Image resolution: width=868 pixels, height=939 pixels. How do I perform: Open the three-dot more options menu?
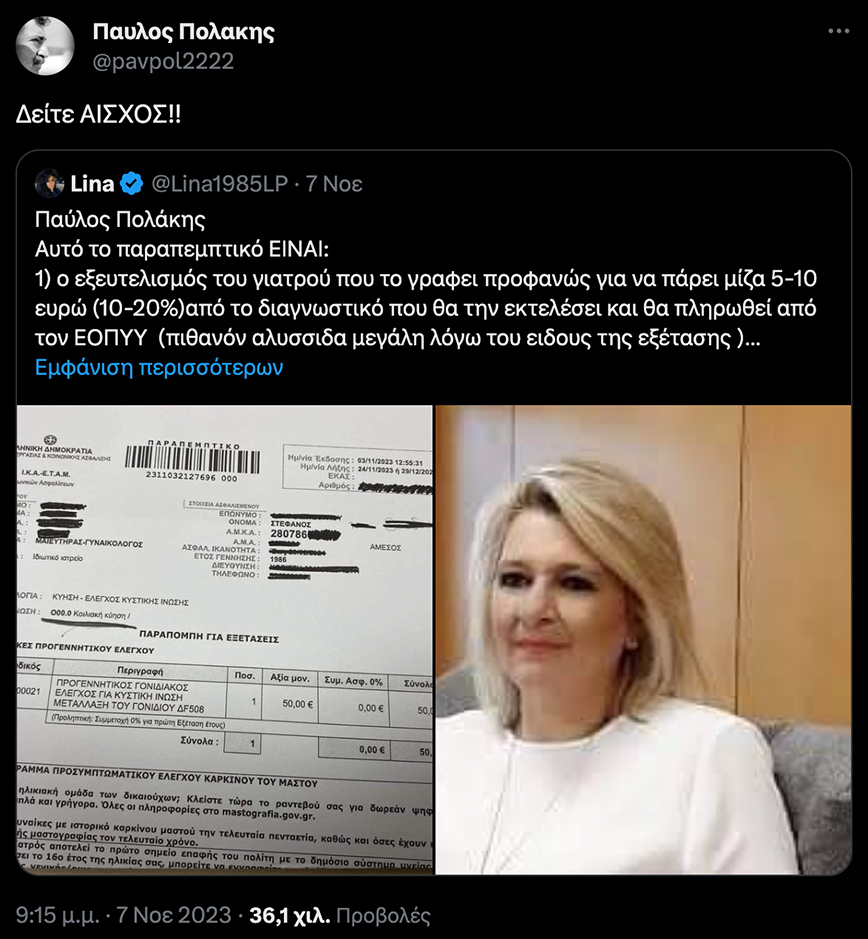838,31
